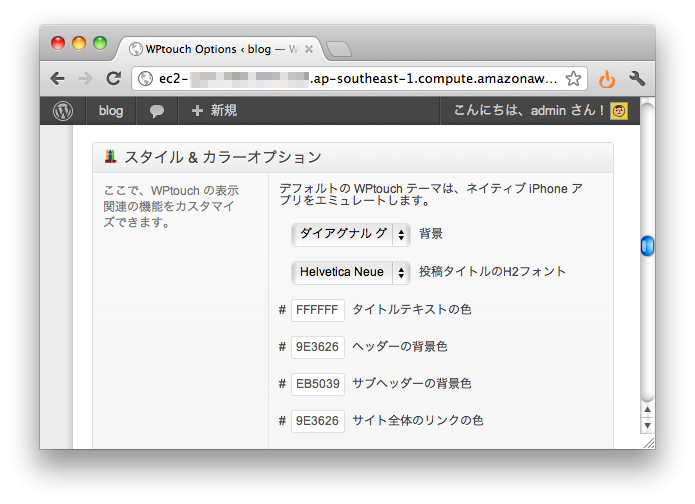Click the FFFFFF title text color field

(317, 310)
